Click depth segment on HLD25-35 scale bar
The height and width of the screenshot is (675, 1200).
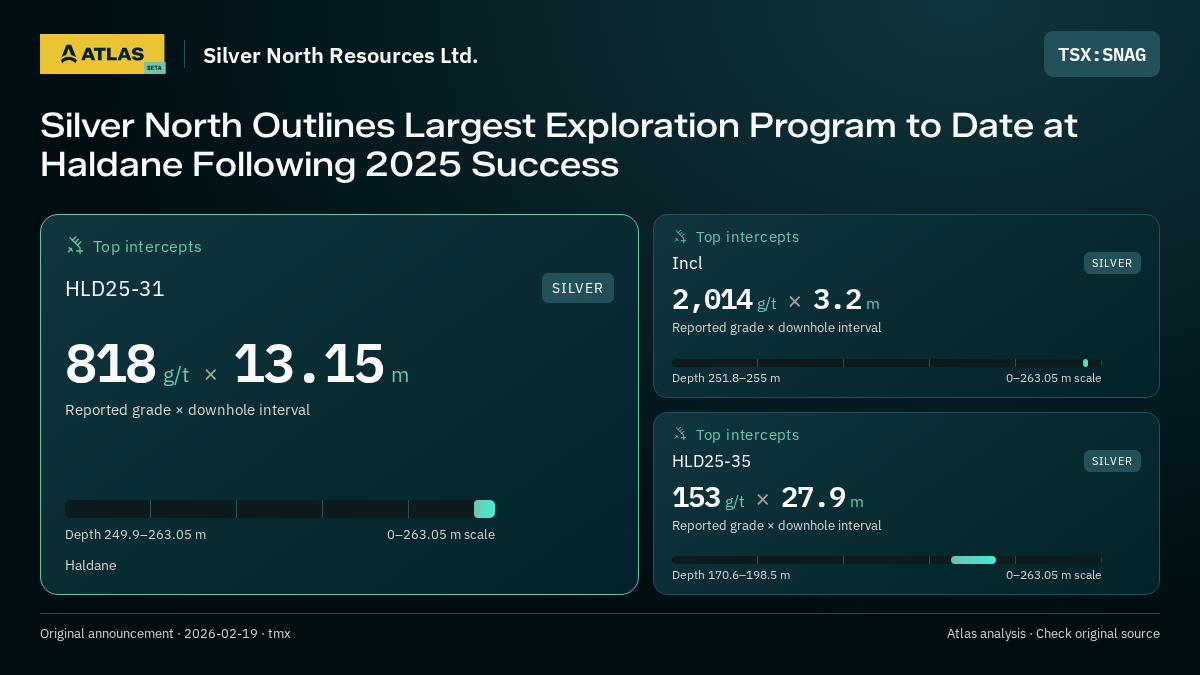973,560
